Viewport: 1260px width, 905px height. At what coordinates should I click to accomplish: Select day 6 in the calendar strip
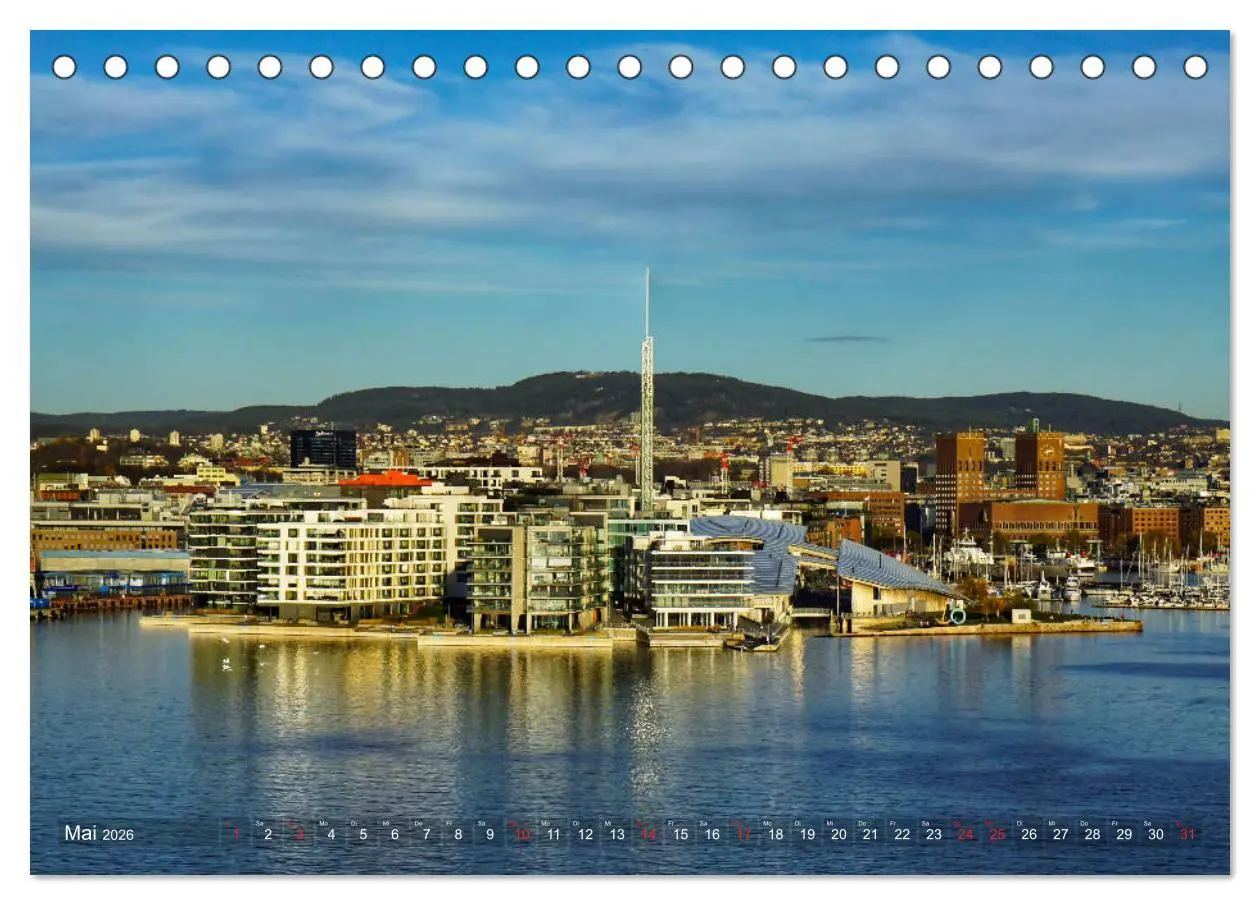tap(394, 834)
